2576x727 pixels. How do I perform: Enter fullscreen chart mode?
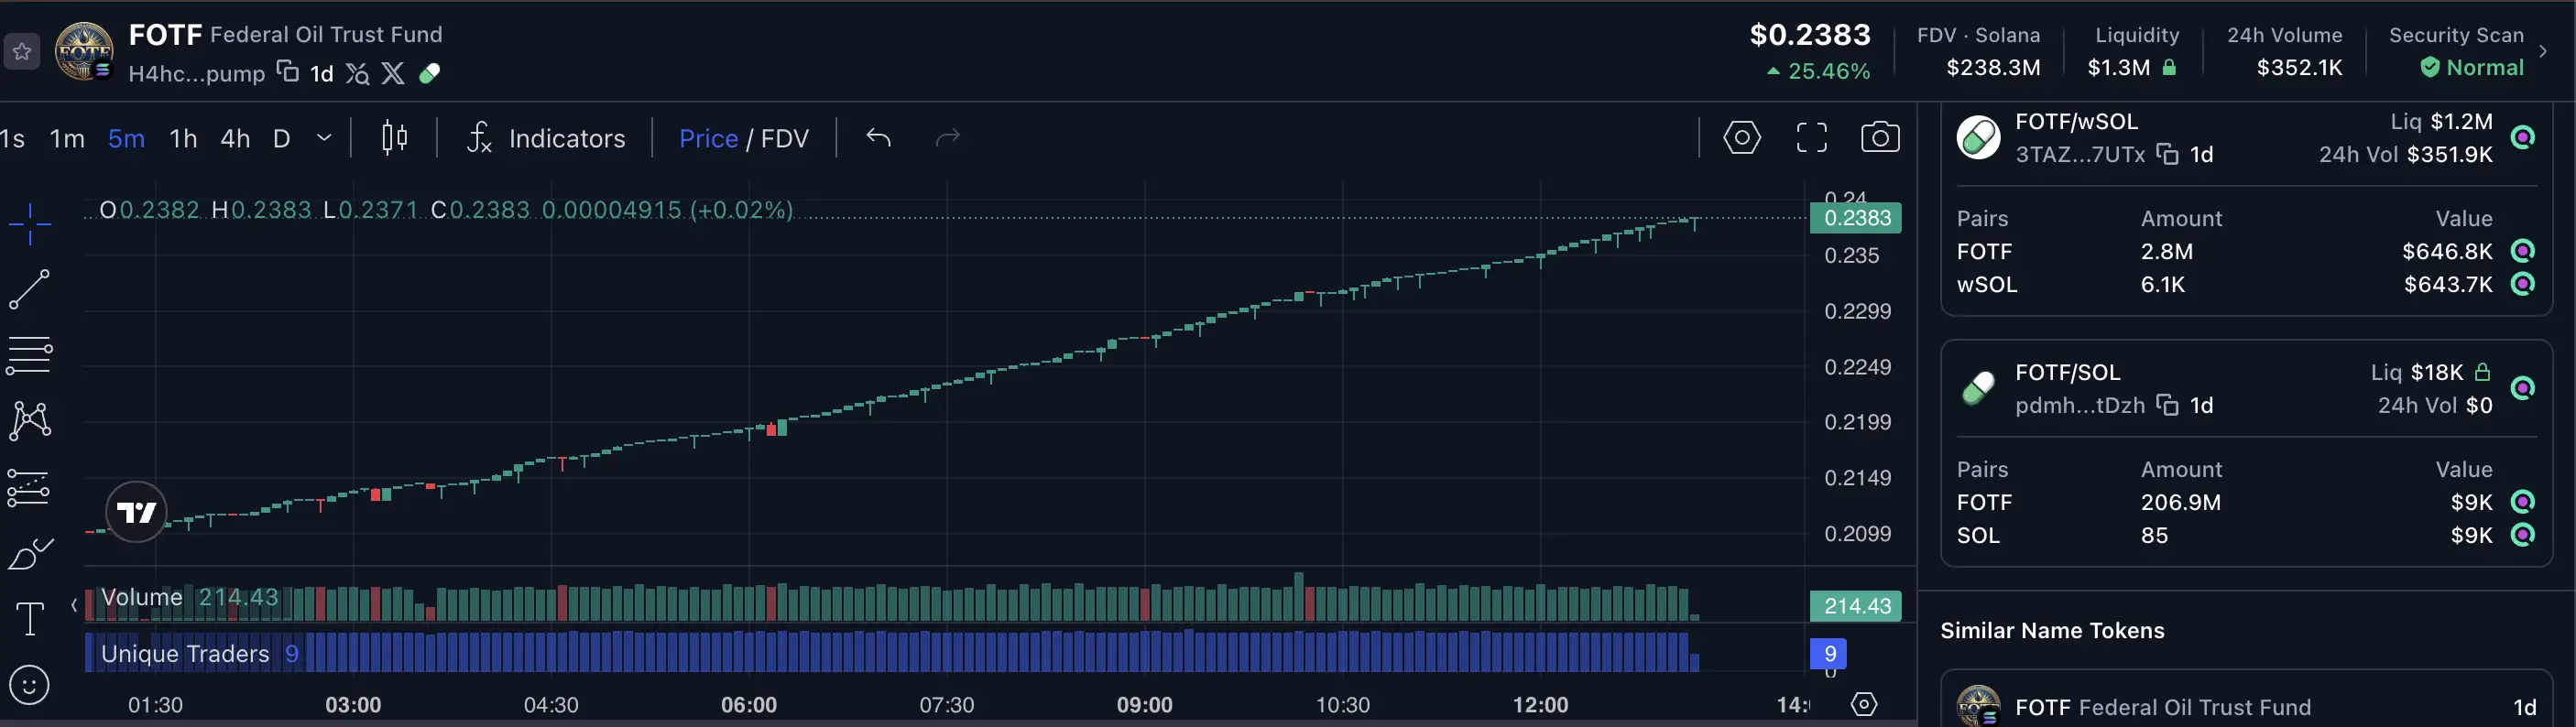pos(1811,137)
